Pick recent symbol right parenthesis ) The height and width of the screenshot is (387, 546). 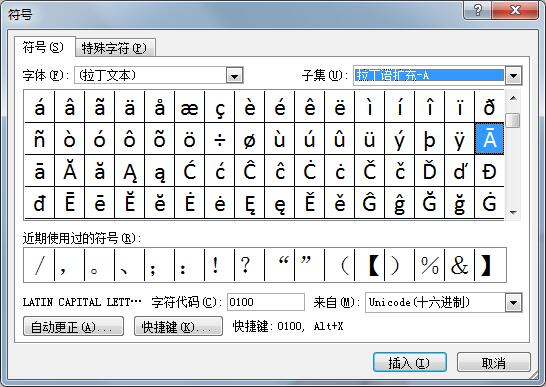(399, 265)
